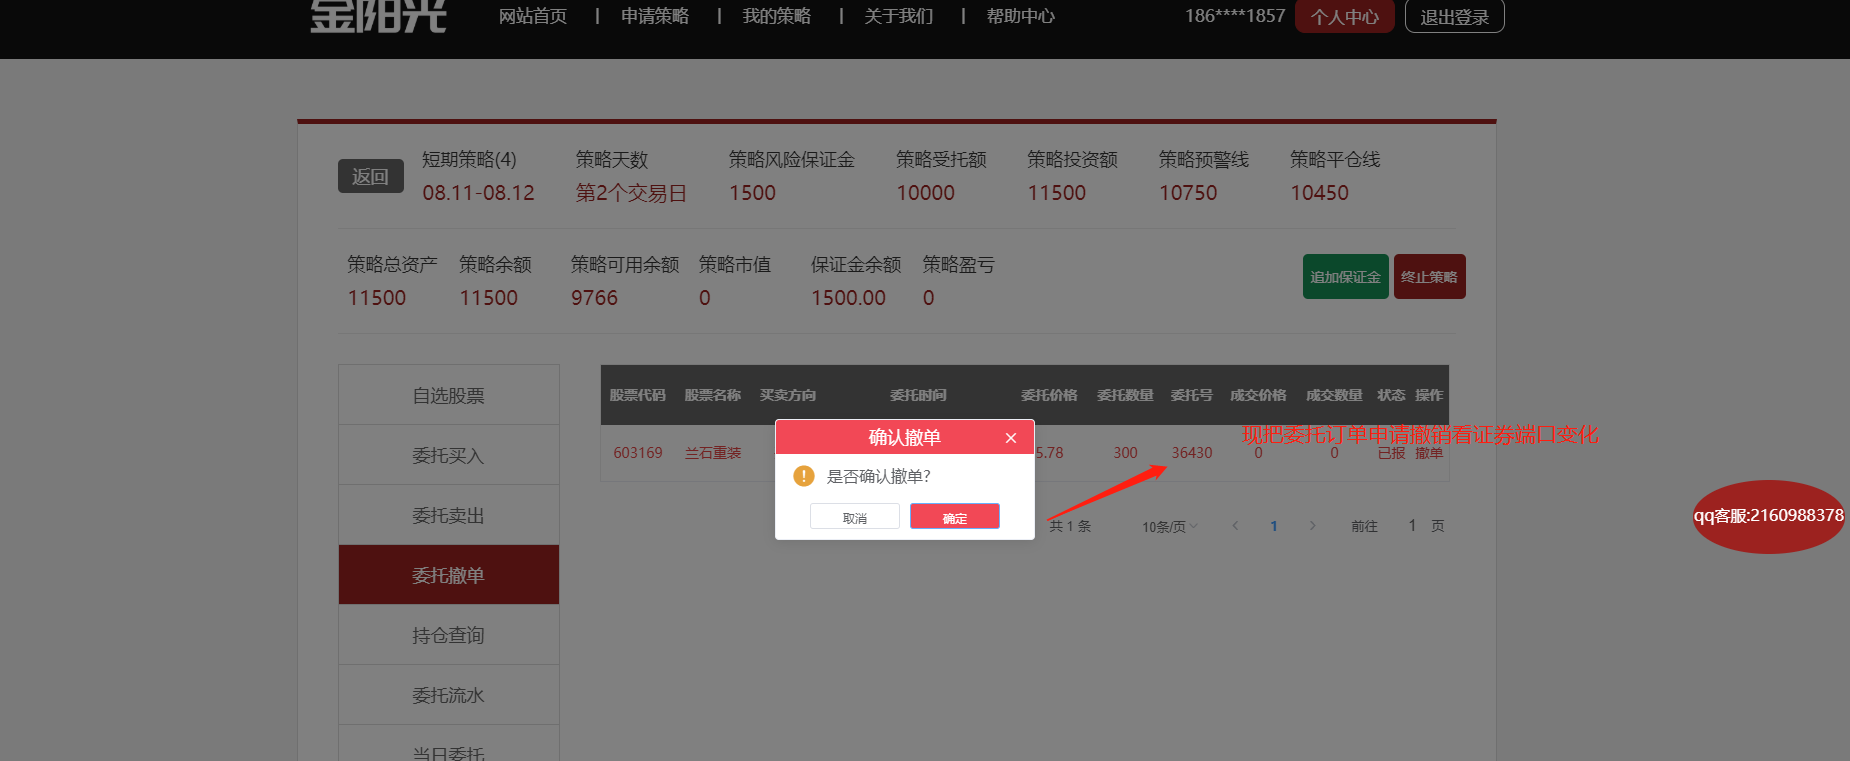Screen dimensions: 1850x761
Task: Click 确定 to confirm order cancellation
Action: [x=954, y=517]
